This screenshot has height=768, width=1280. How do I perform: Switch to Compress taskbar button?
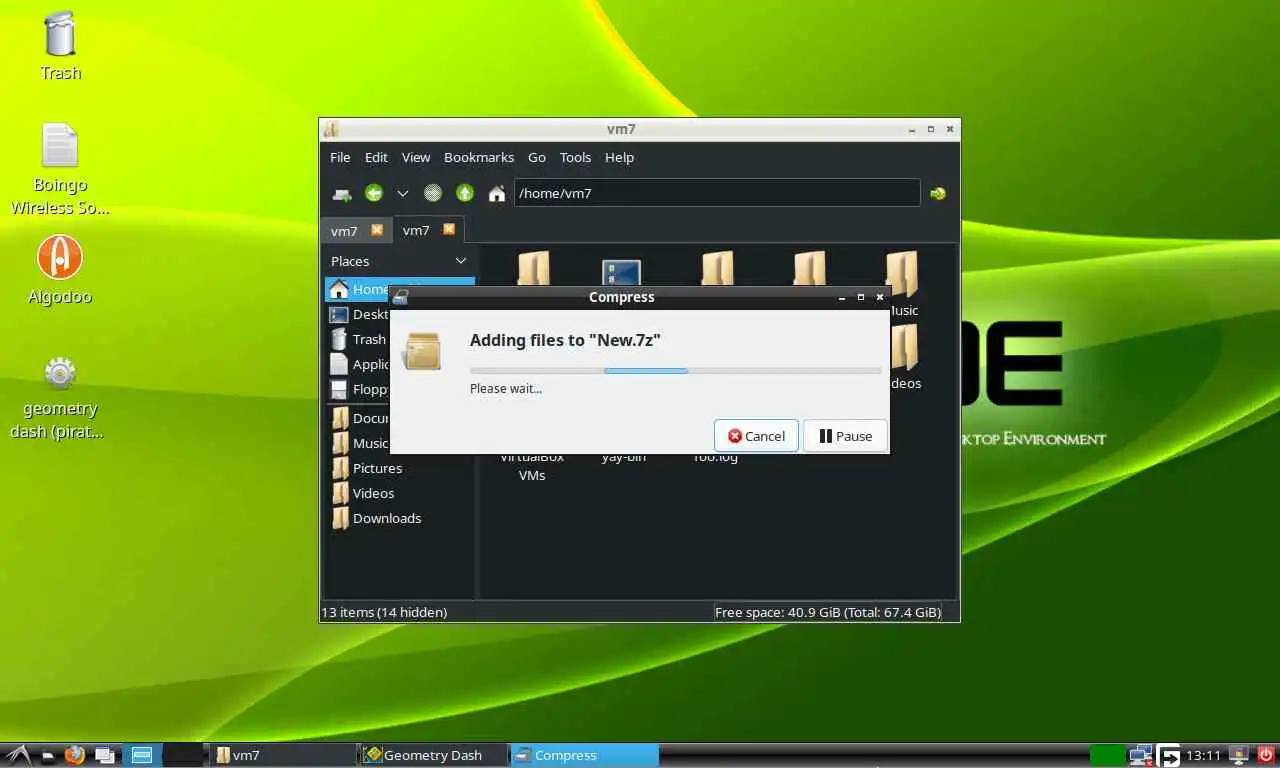(584, 755)
